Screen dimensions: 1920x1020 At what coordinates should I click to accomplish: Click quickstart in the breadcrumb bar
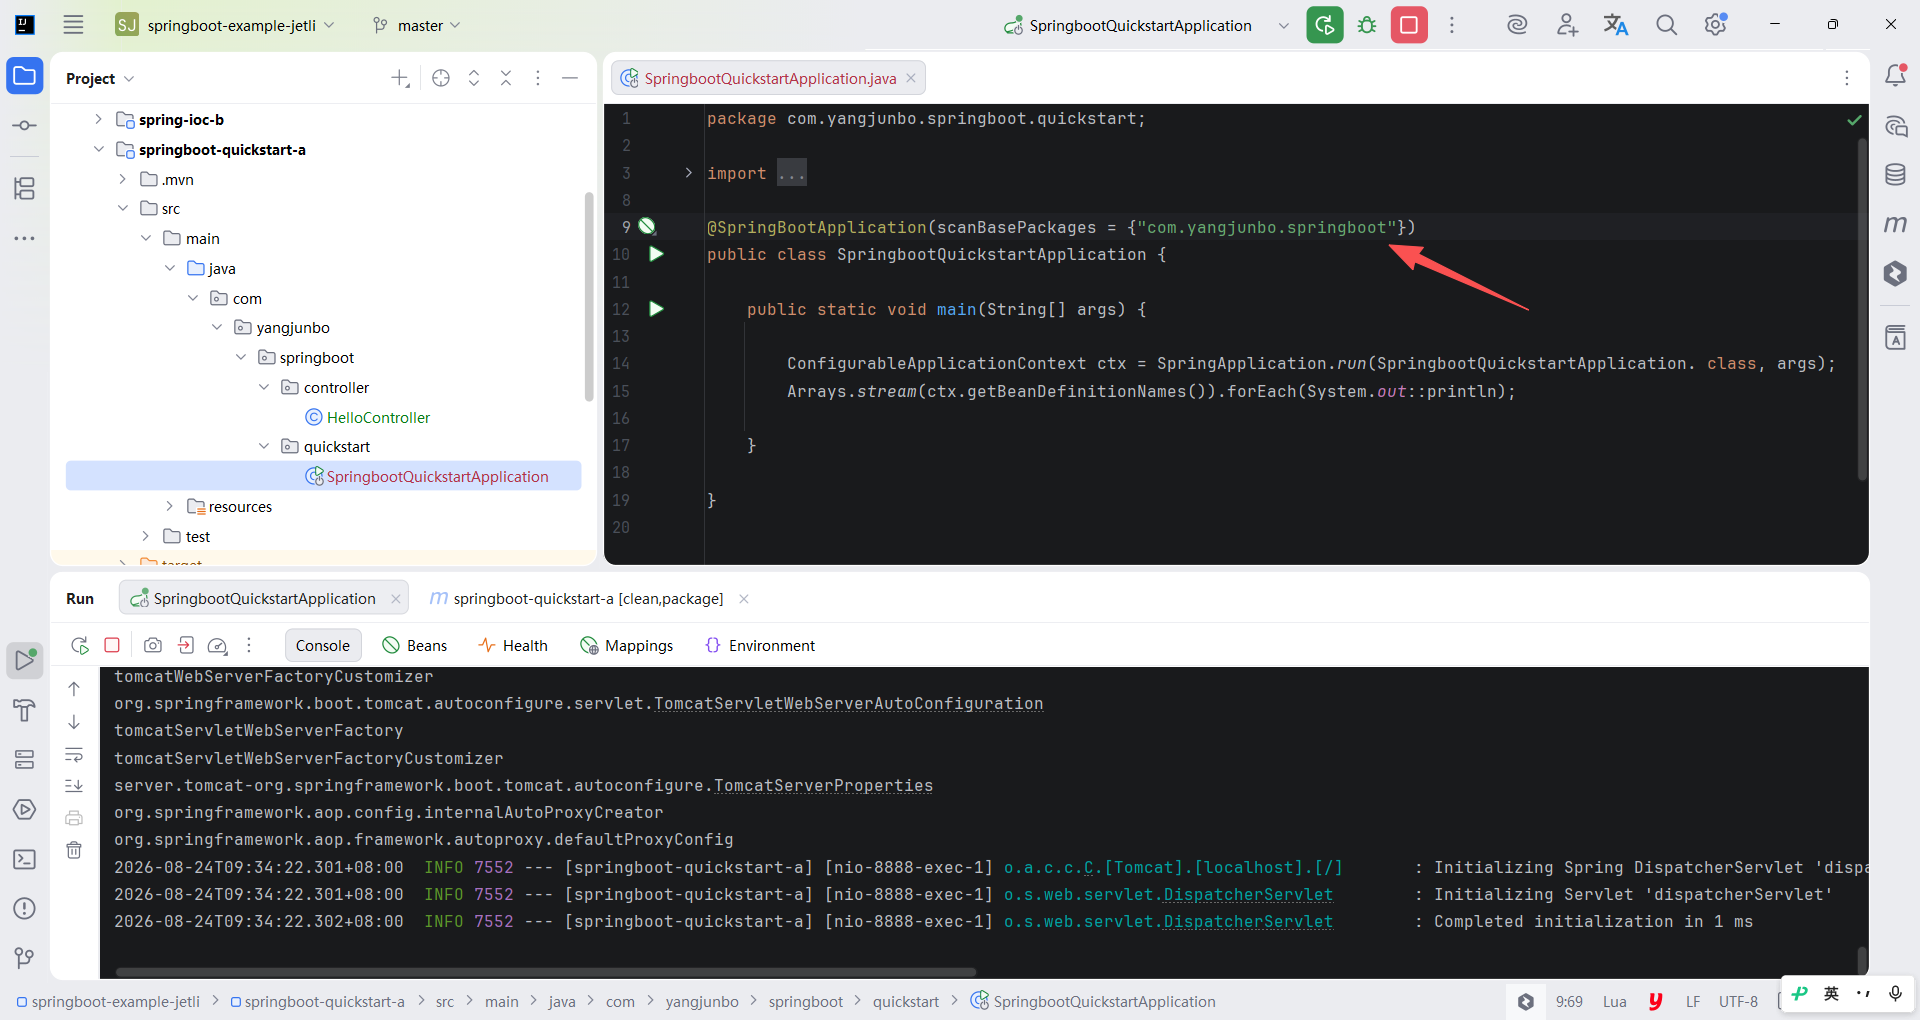click(x=906, y=1001)
